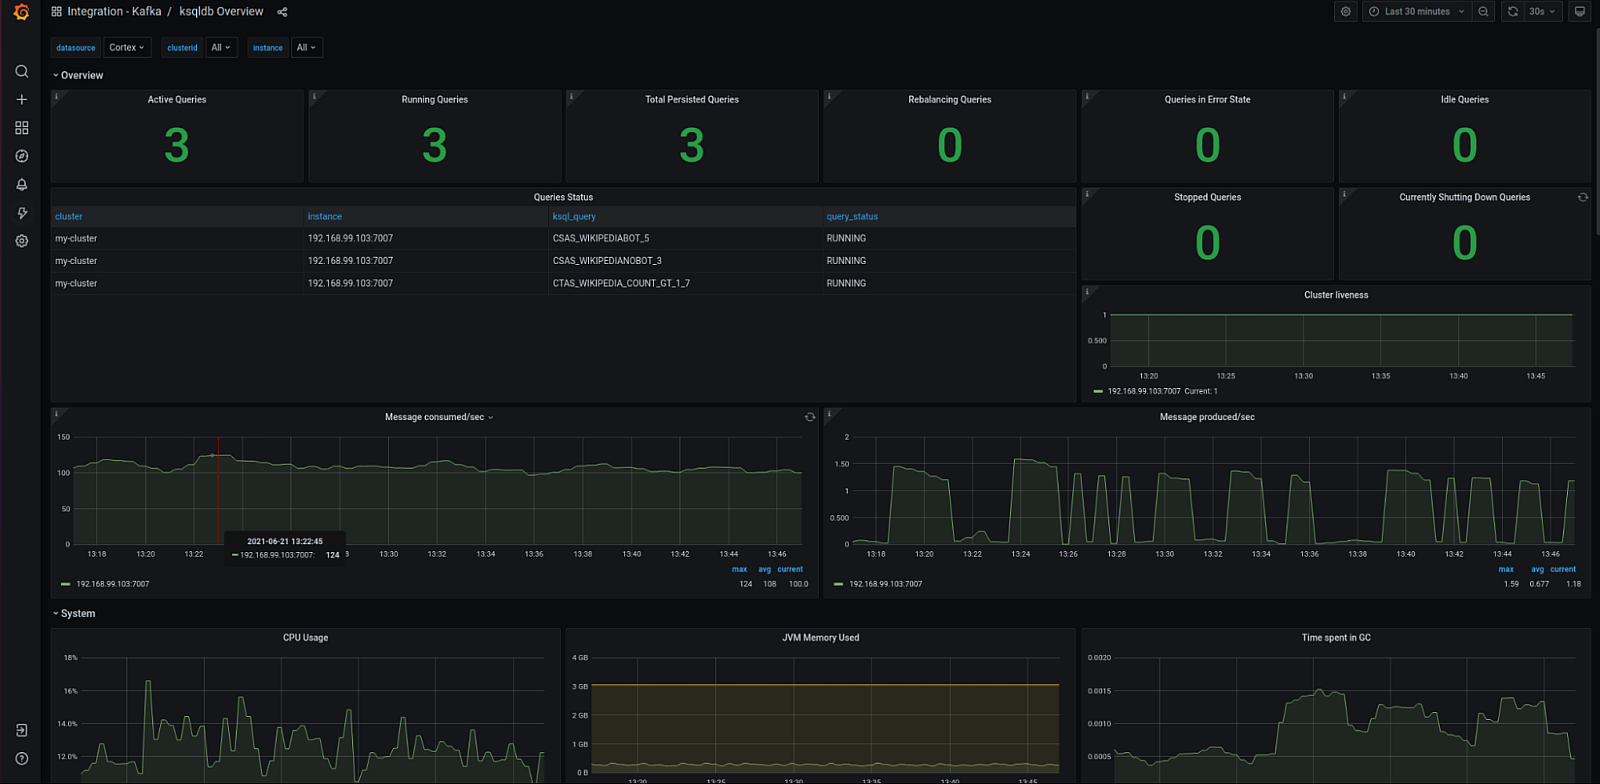Sort Message produced legend by max
The width and height of the screenshot is (1600, 784).
1506,569
